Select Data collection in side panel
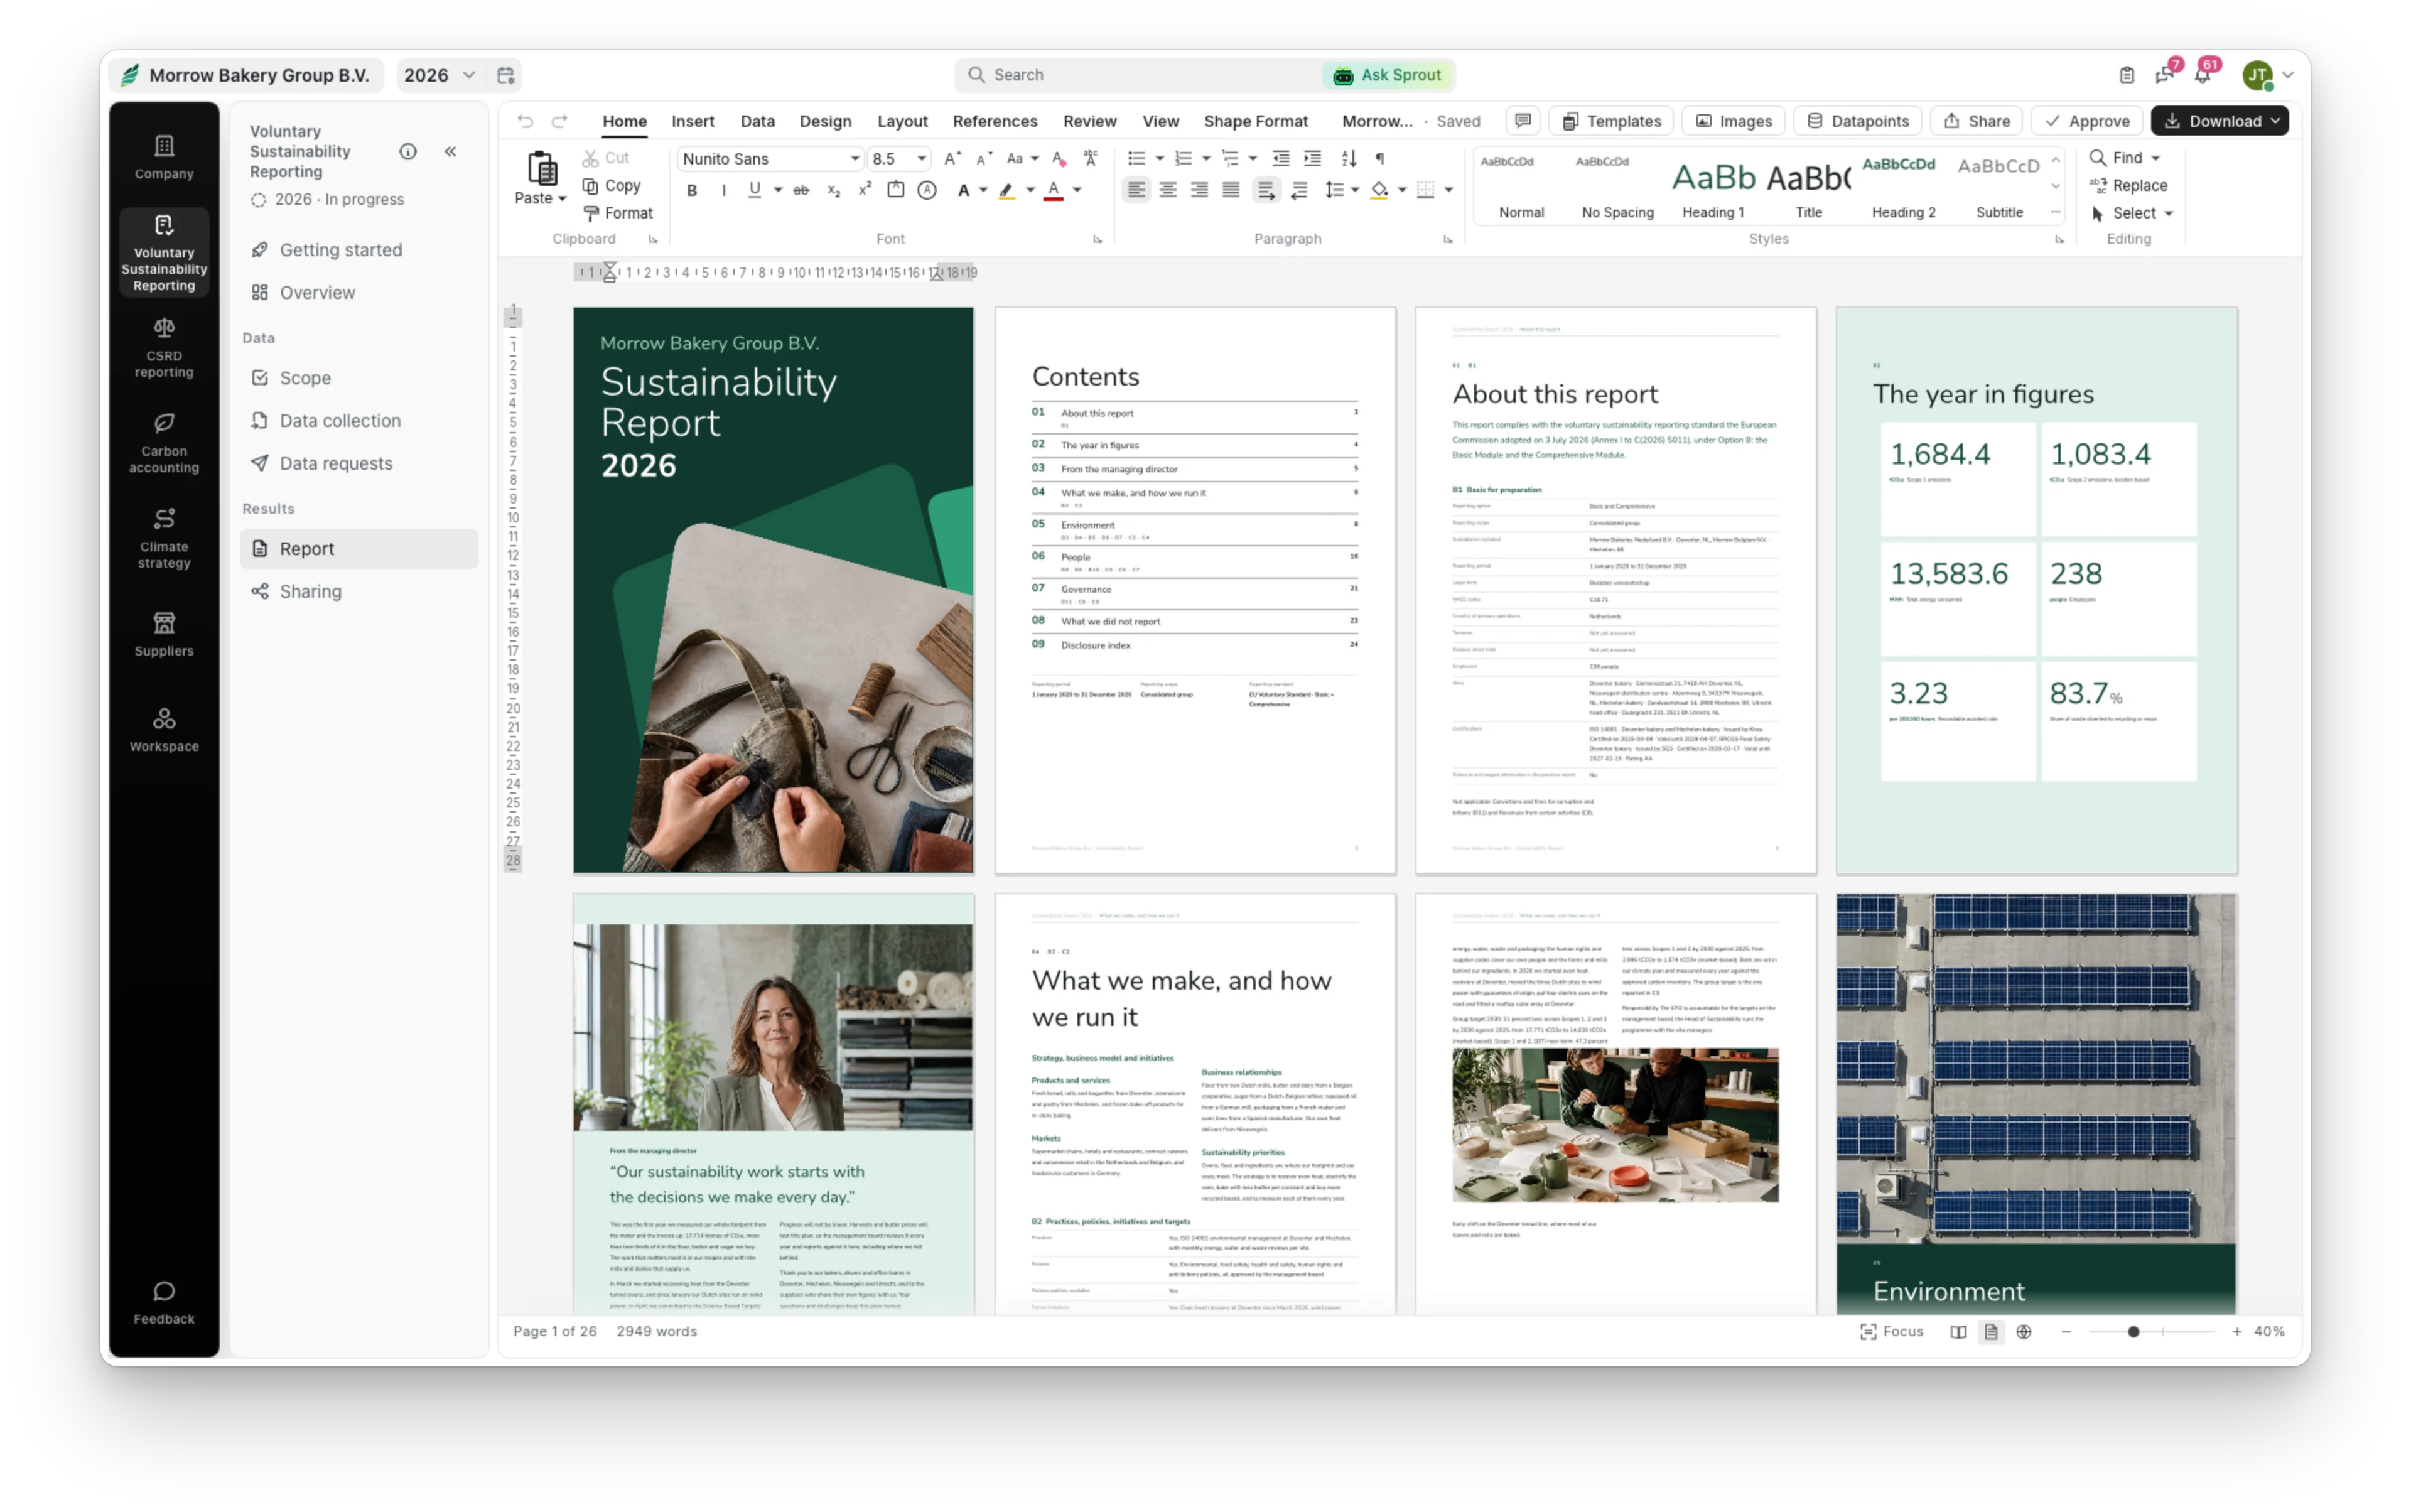Viewport: 2411px width, 1512px height. click(x=358, y=421)
